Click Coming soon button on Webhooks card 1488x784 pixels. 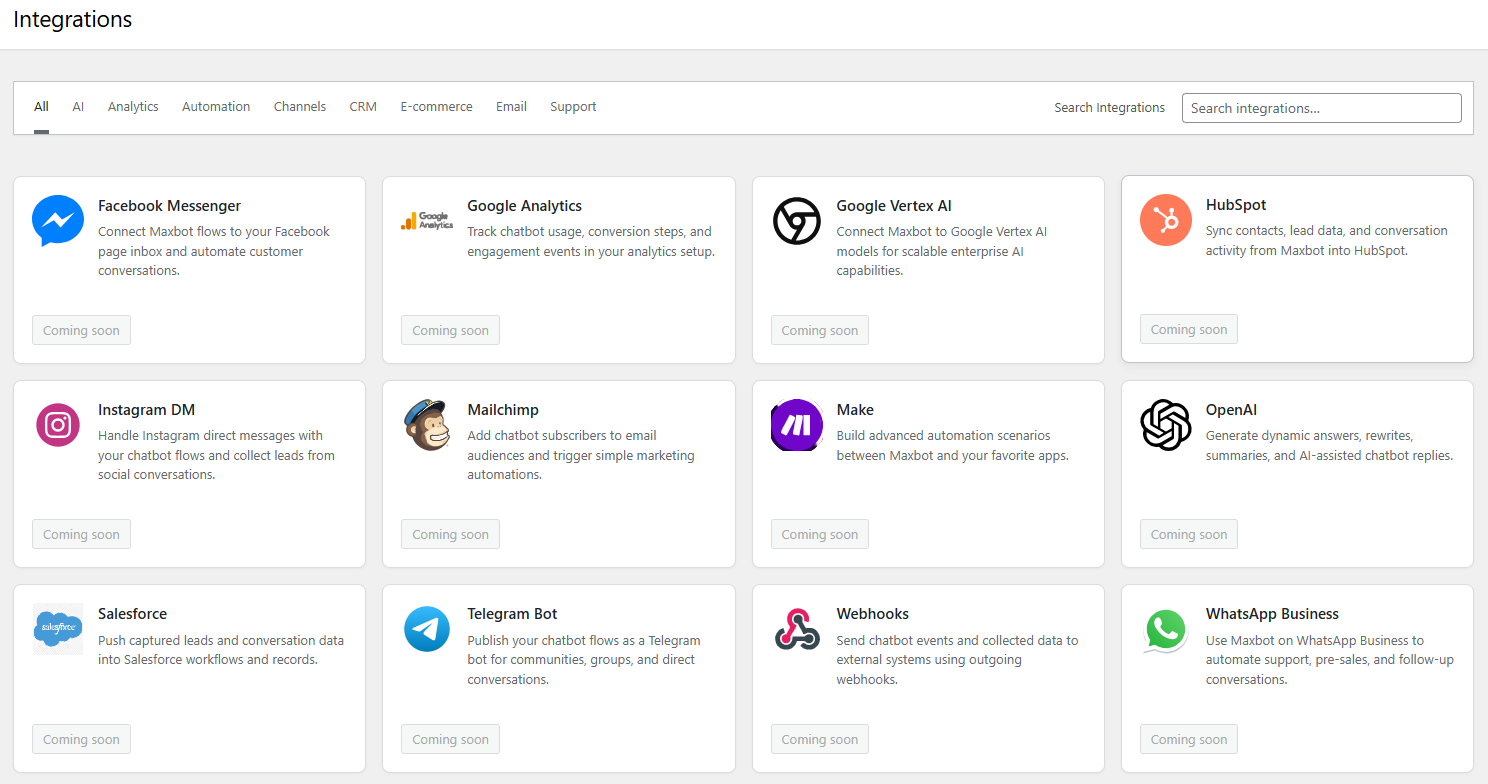tap(819, 740)
